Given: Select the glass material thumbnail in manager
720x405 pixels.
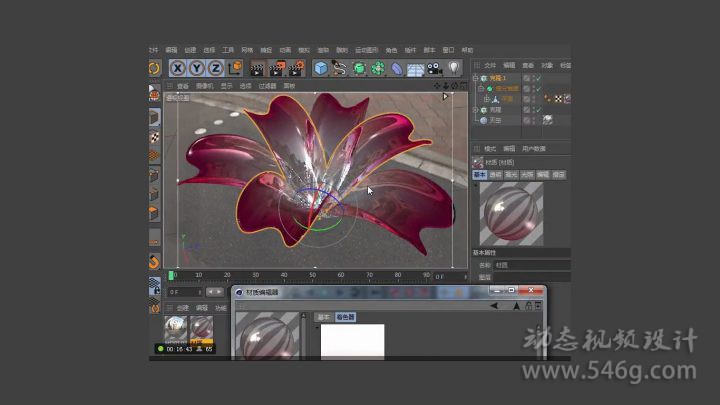Looking at the screenshot, I should 176,329.
